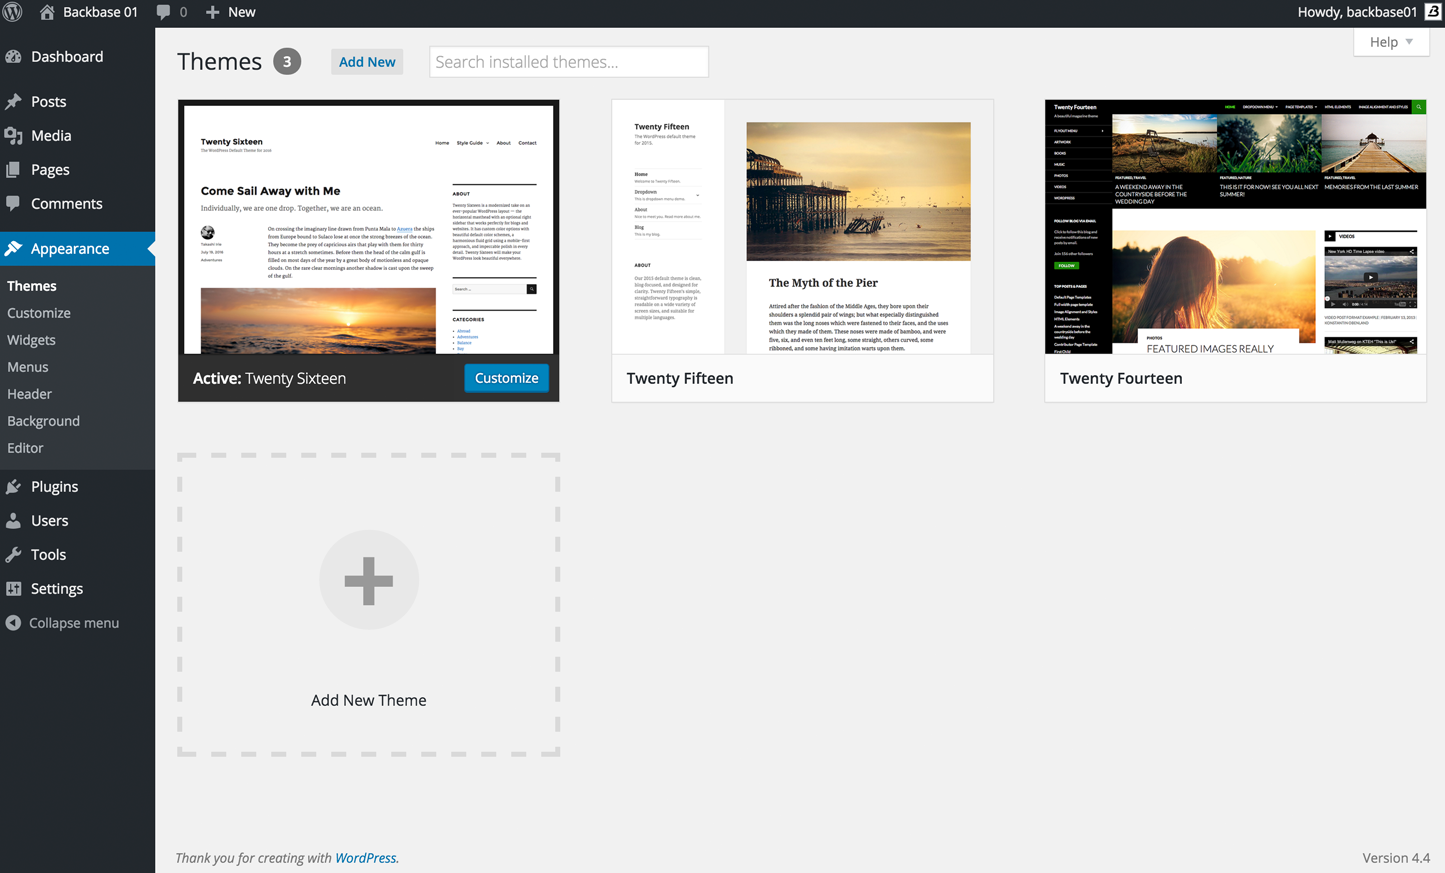Click the Twenty Fourteen theme name
Screen dimensions: 1445x873
click(x=1121, y=379)
